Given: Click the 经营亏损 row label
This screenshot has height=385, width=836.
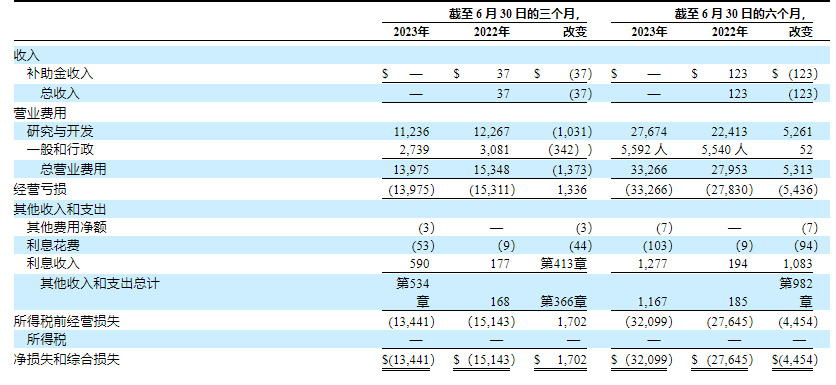Looking at the screenshot, I should [x=40, y=189].
